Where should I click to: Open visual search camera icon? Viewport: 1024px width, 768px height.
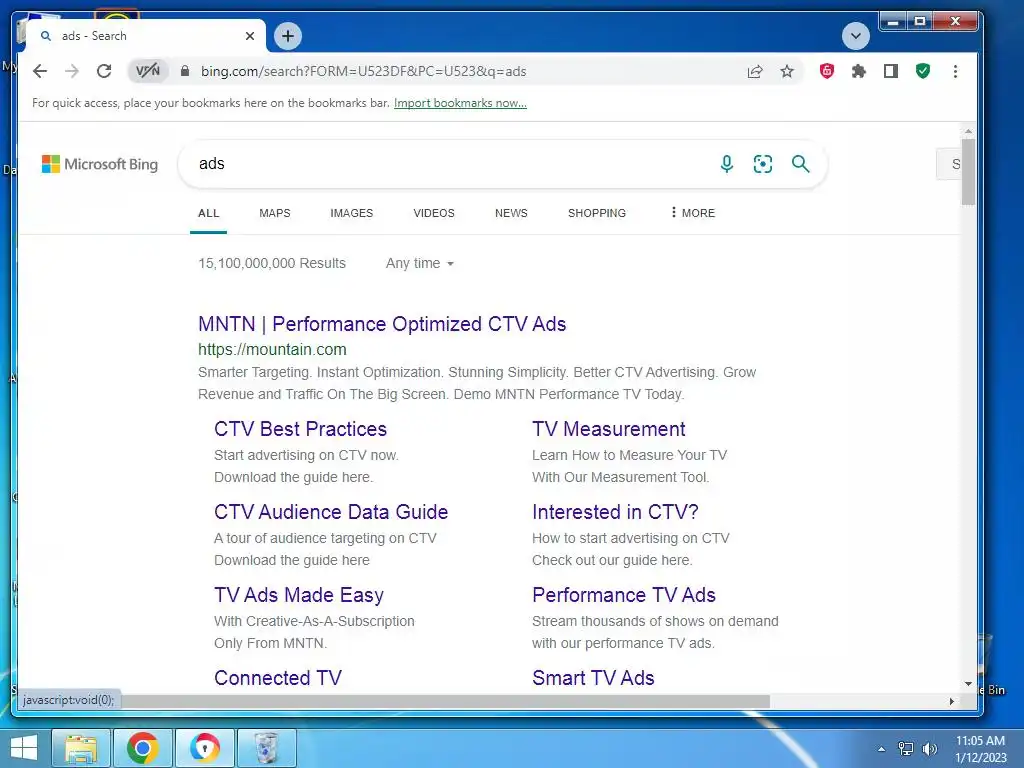(763, 164)
